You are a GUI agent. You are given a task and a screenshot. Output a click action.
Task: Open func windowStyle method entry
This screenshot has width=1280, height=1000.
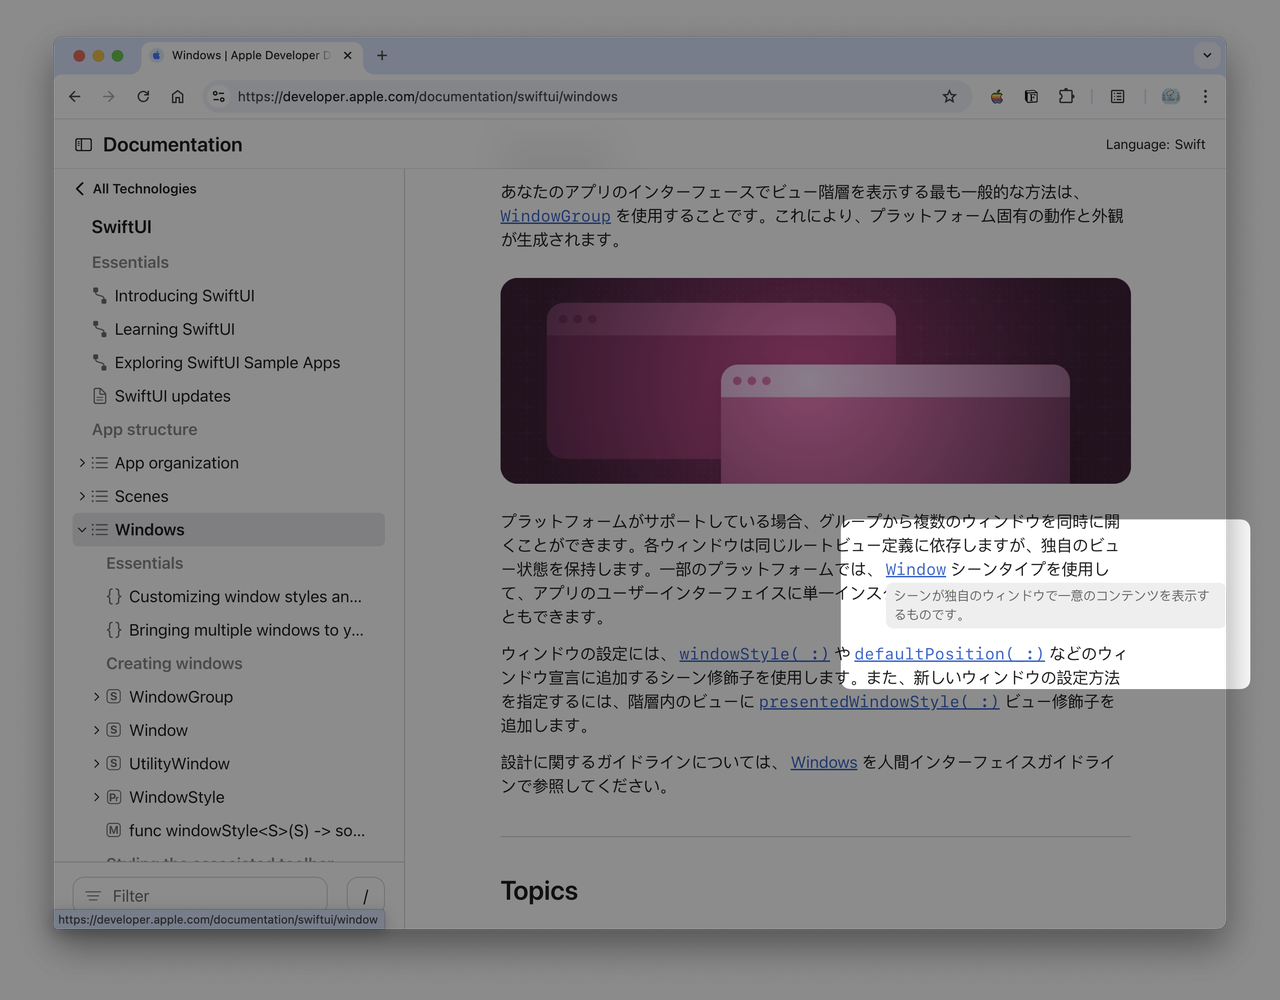pyautogui.click(x=247, y=831)
